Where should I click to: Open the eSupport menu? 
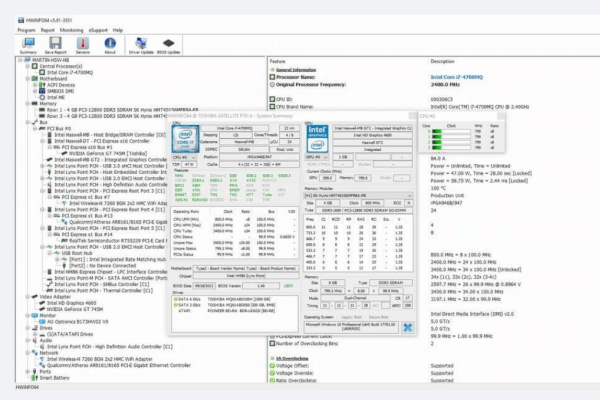click(x=98, y=30)
